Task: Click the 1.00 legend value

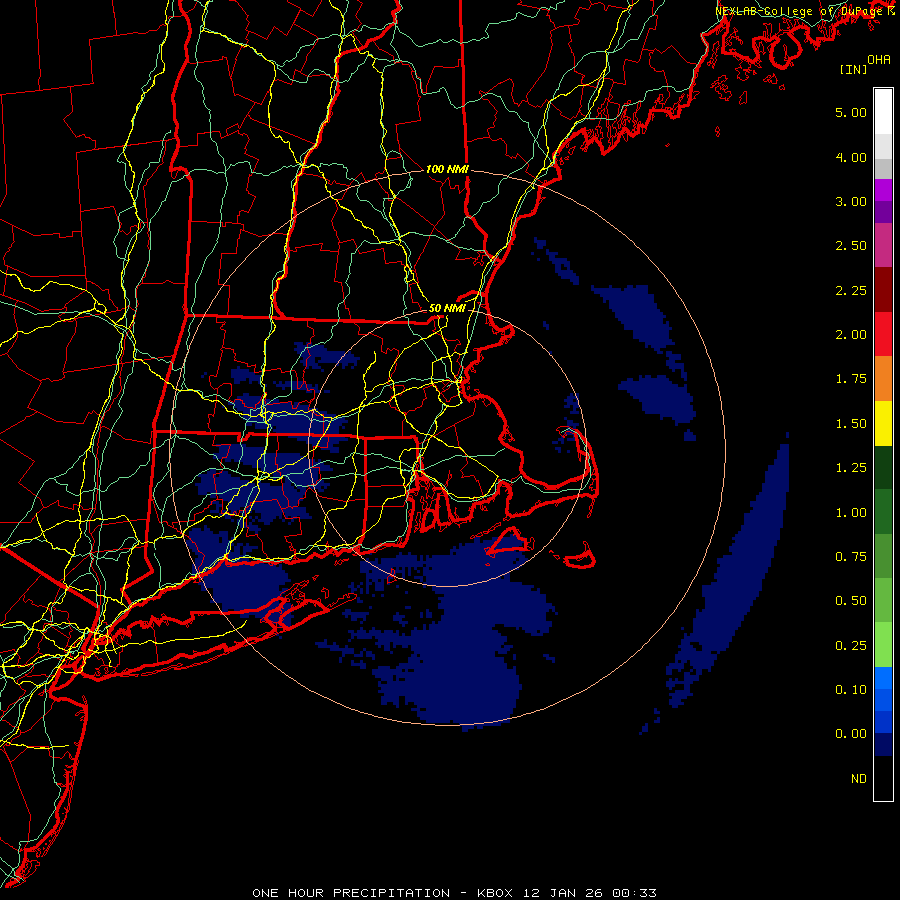Action: [x=851, y=513]
